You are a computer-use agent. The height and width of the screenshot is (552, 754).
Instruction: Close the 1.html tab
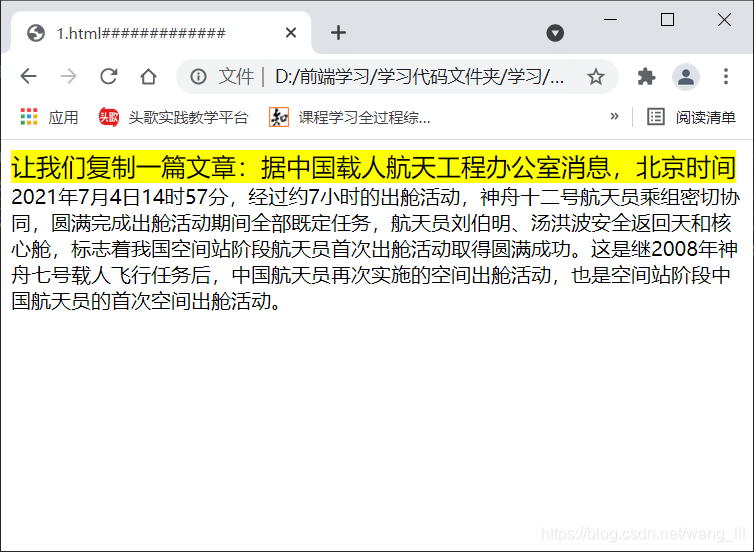tap(291, 33)
